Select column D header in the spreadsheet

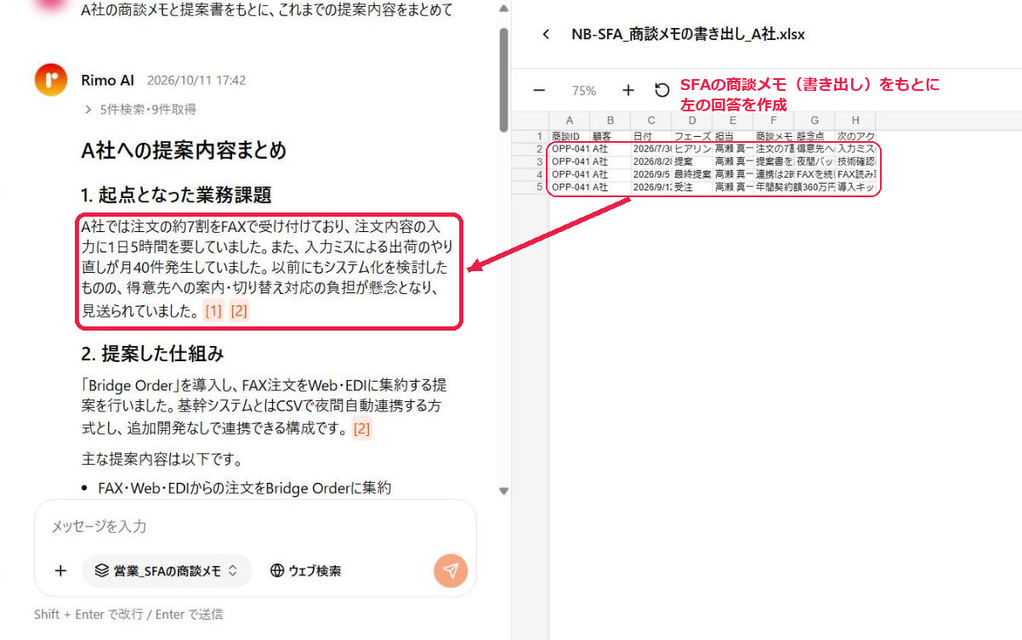click(x=692, y=121)
